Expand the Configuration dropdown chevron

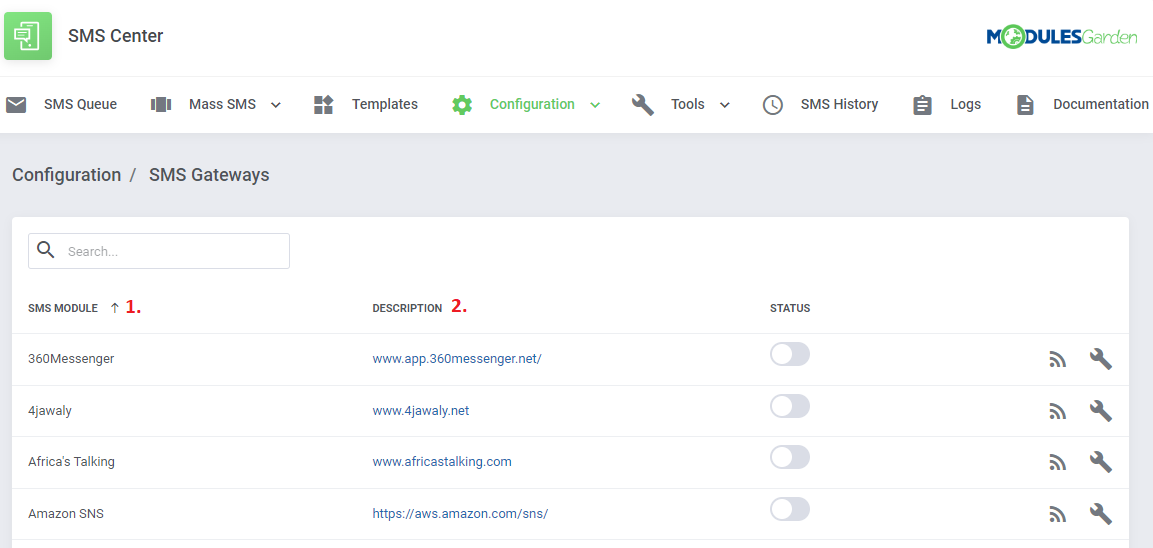[596, 105]
